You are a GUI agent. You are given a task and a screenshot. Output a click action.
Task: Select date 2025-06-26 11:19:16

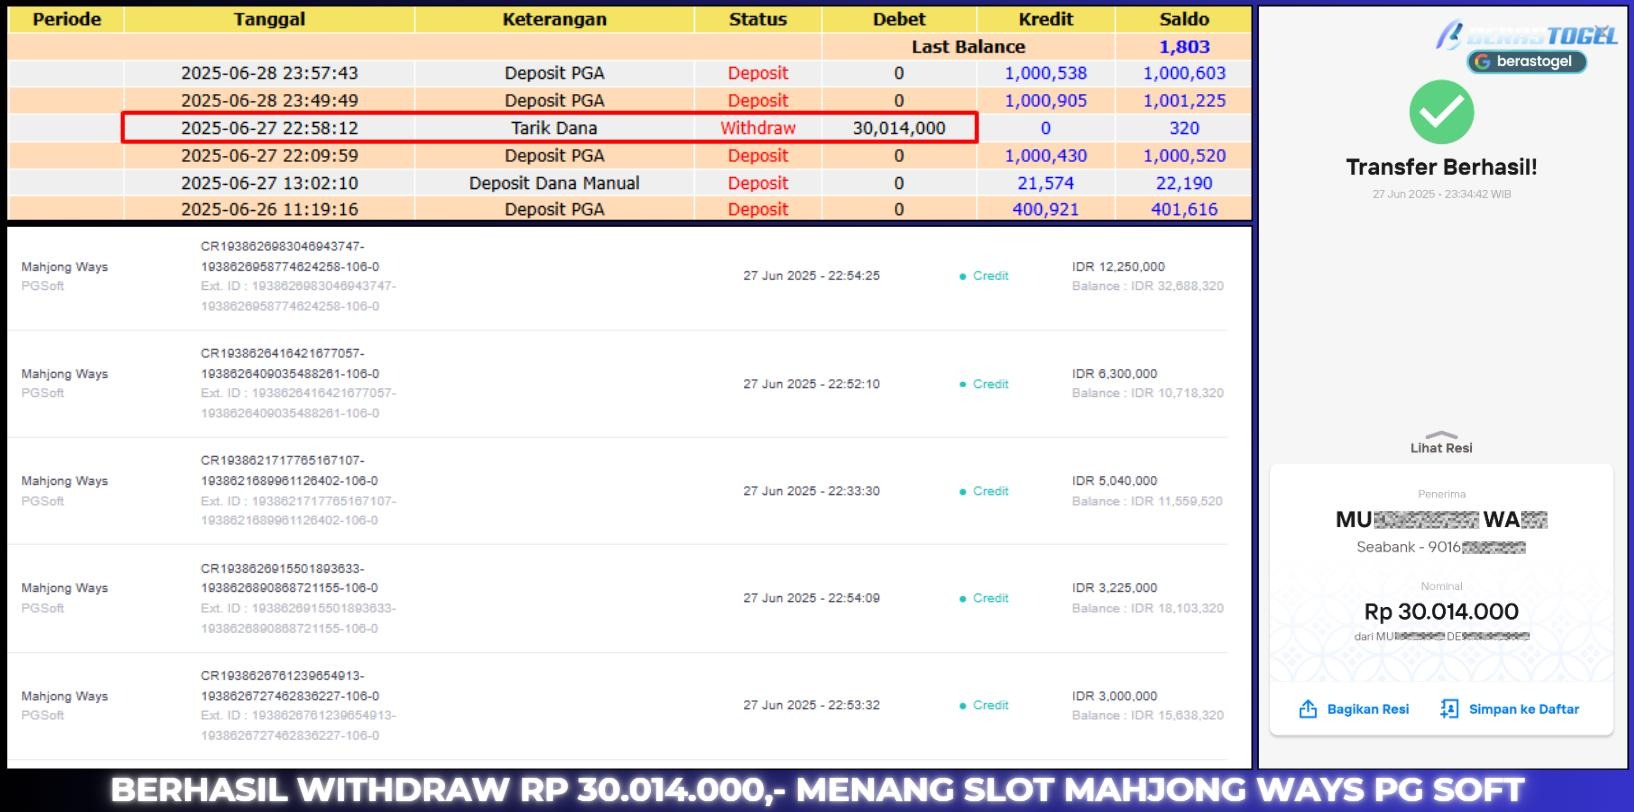(x=269, y=209)
